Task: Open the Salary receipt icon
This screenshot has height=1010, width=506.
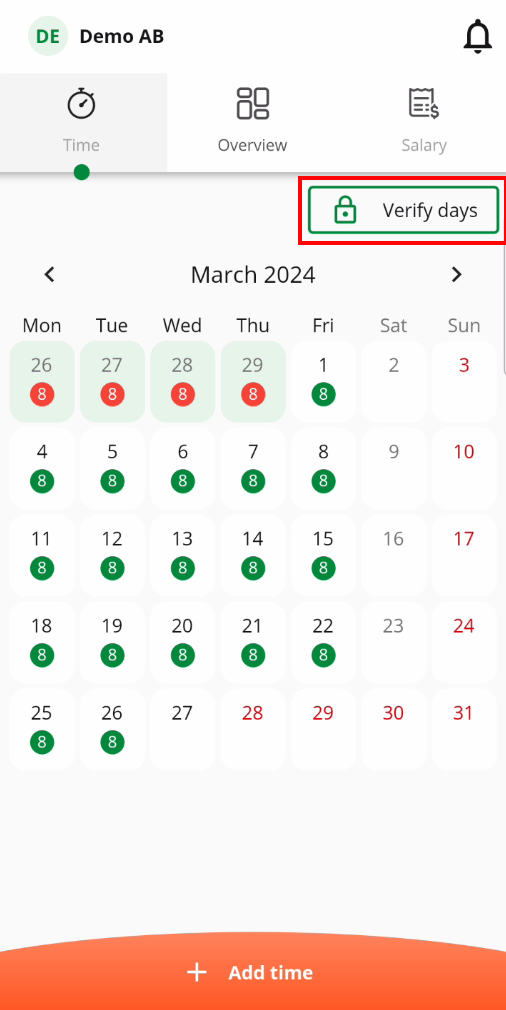Action: [x=424, y=104]
